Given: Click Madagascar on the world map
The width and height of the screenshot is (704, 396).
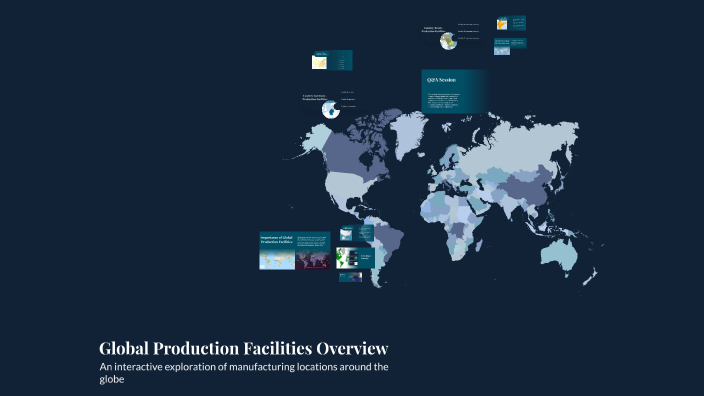Looking at the screenshot, I should (x=479, y=245).
